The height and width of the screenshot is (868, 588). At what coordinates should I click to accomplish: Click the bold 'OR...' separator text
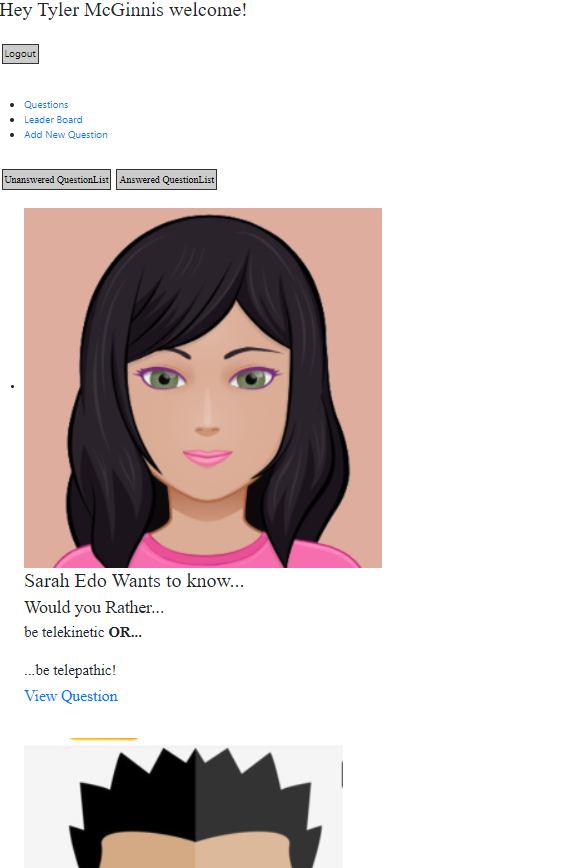pos(125,632)
